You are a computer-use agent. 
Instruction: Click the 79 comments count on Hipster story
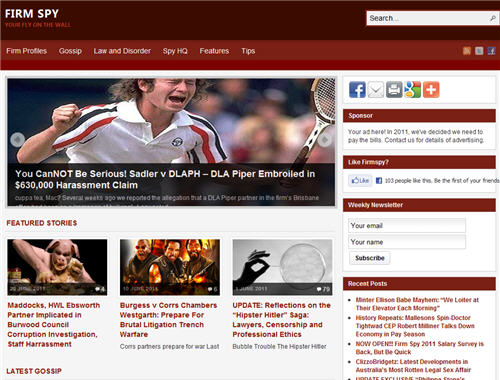point(323,289)
